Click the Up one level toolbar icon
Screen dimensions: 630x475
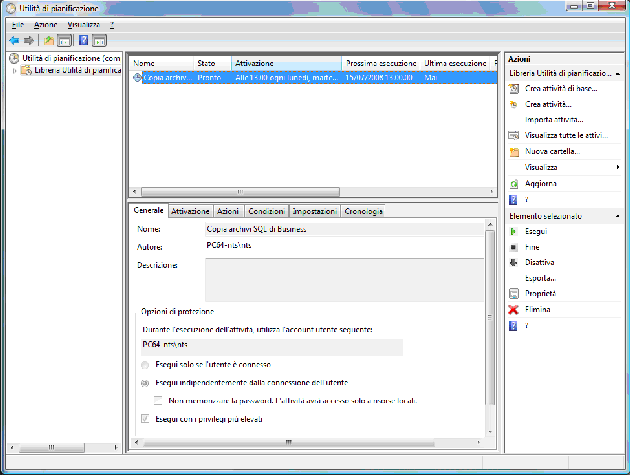coord(49,41)
